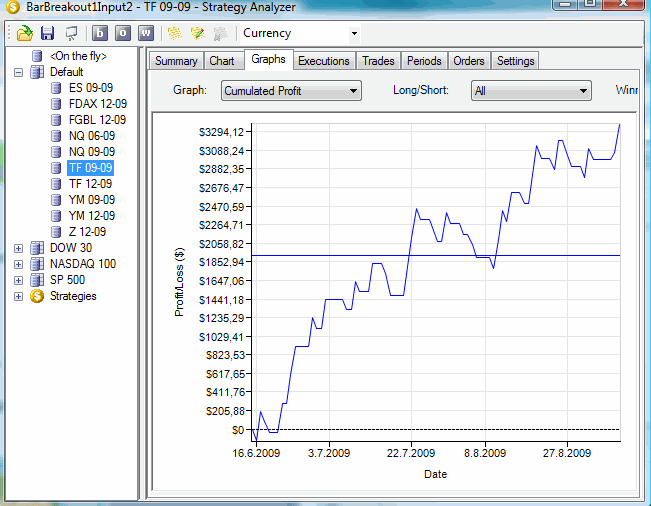Click the open folder toolbar icon
This screenshot has width=651, height=506.
[25, 33]
